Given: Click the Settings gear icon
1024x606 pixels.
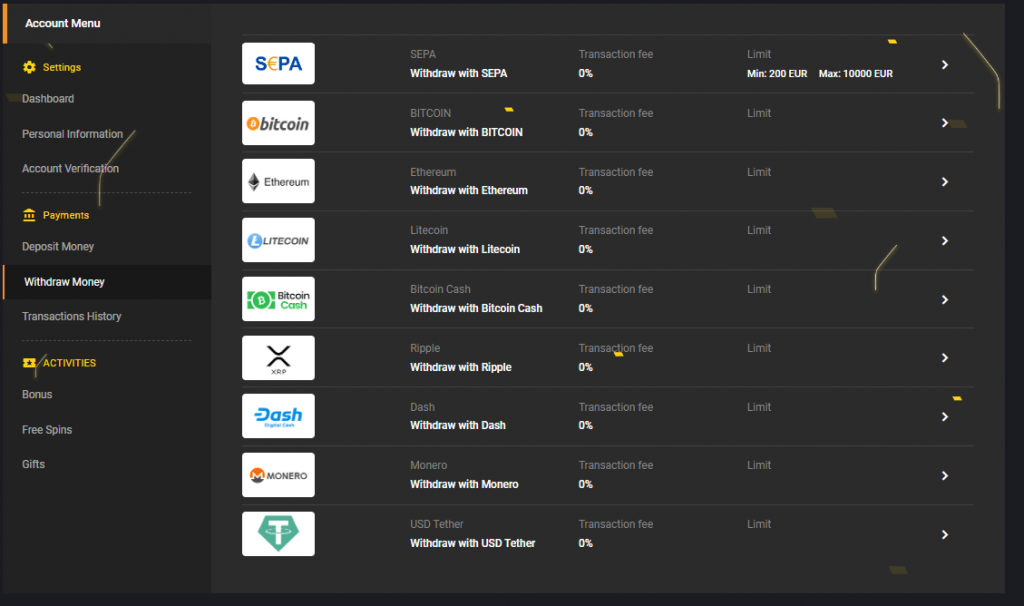Looking at the screenshot, I should pyautogui.click(x=29, y=67).
